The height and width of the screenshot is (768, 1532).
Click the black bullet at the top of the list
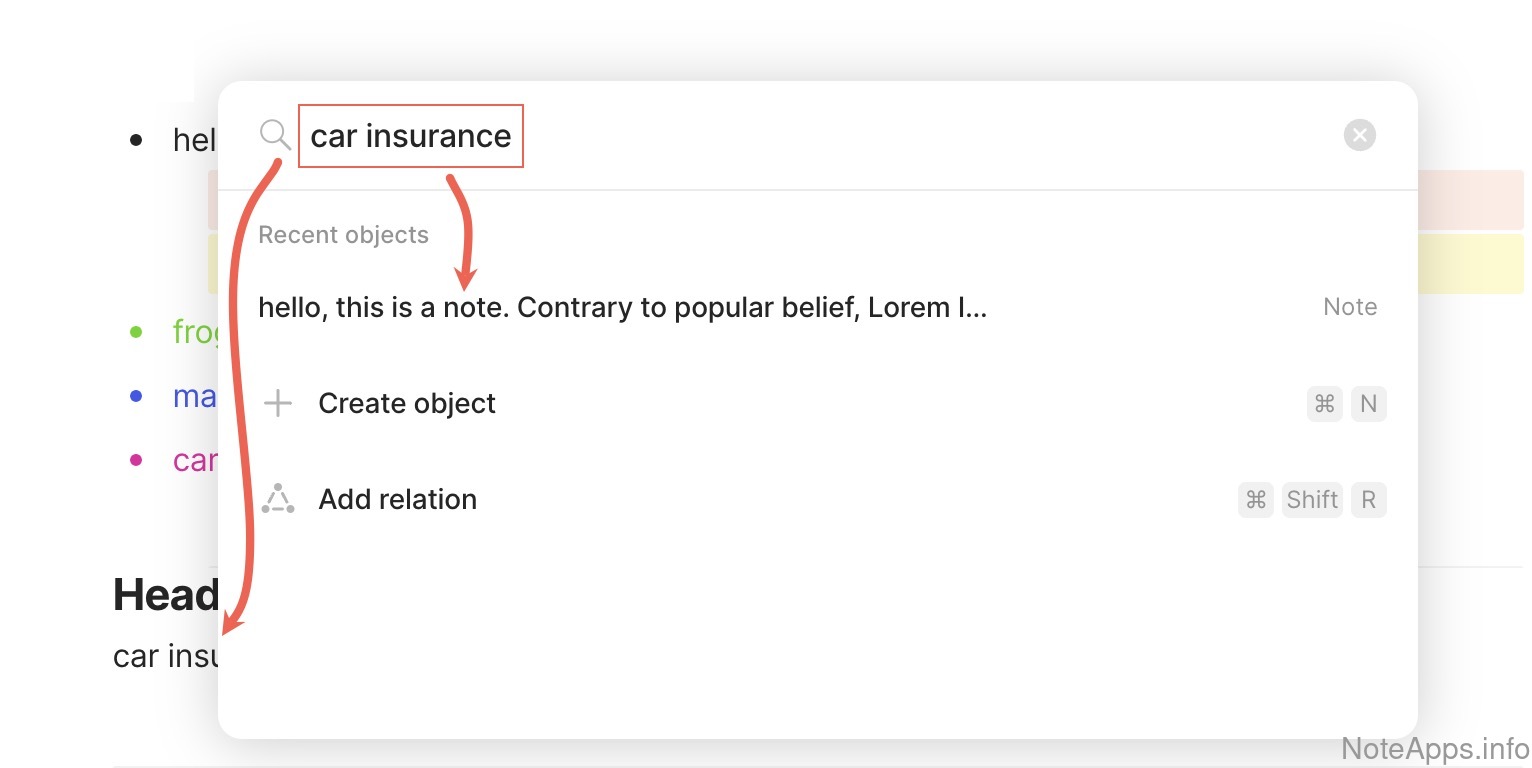(137, 140)
